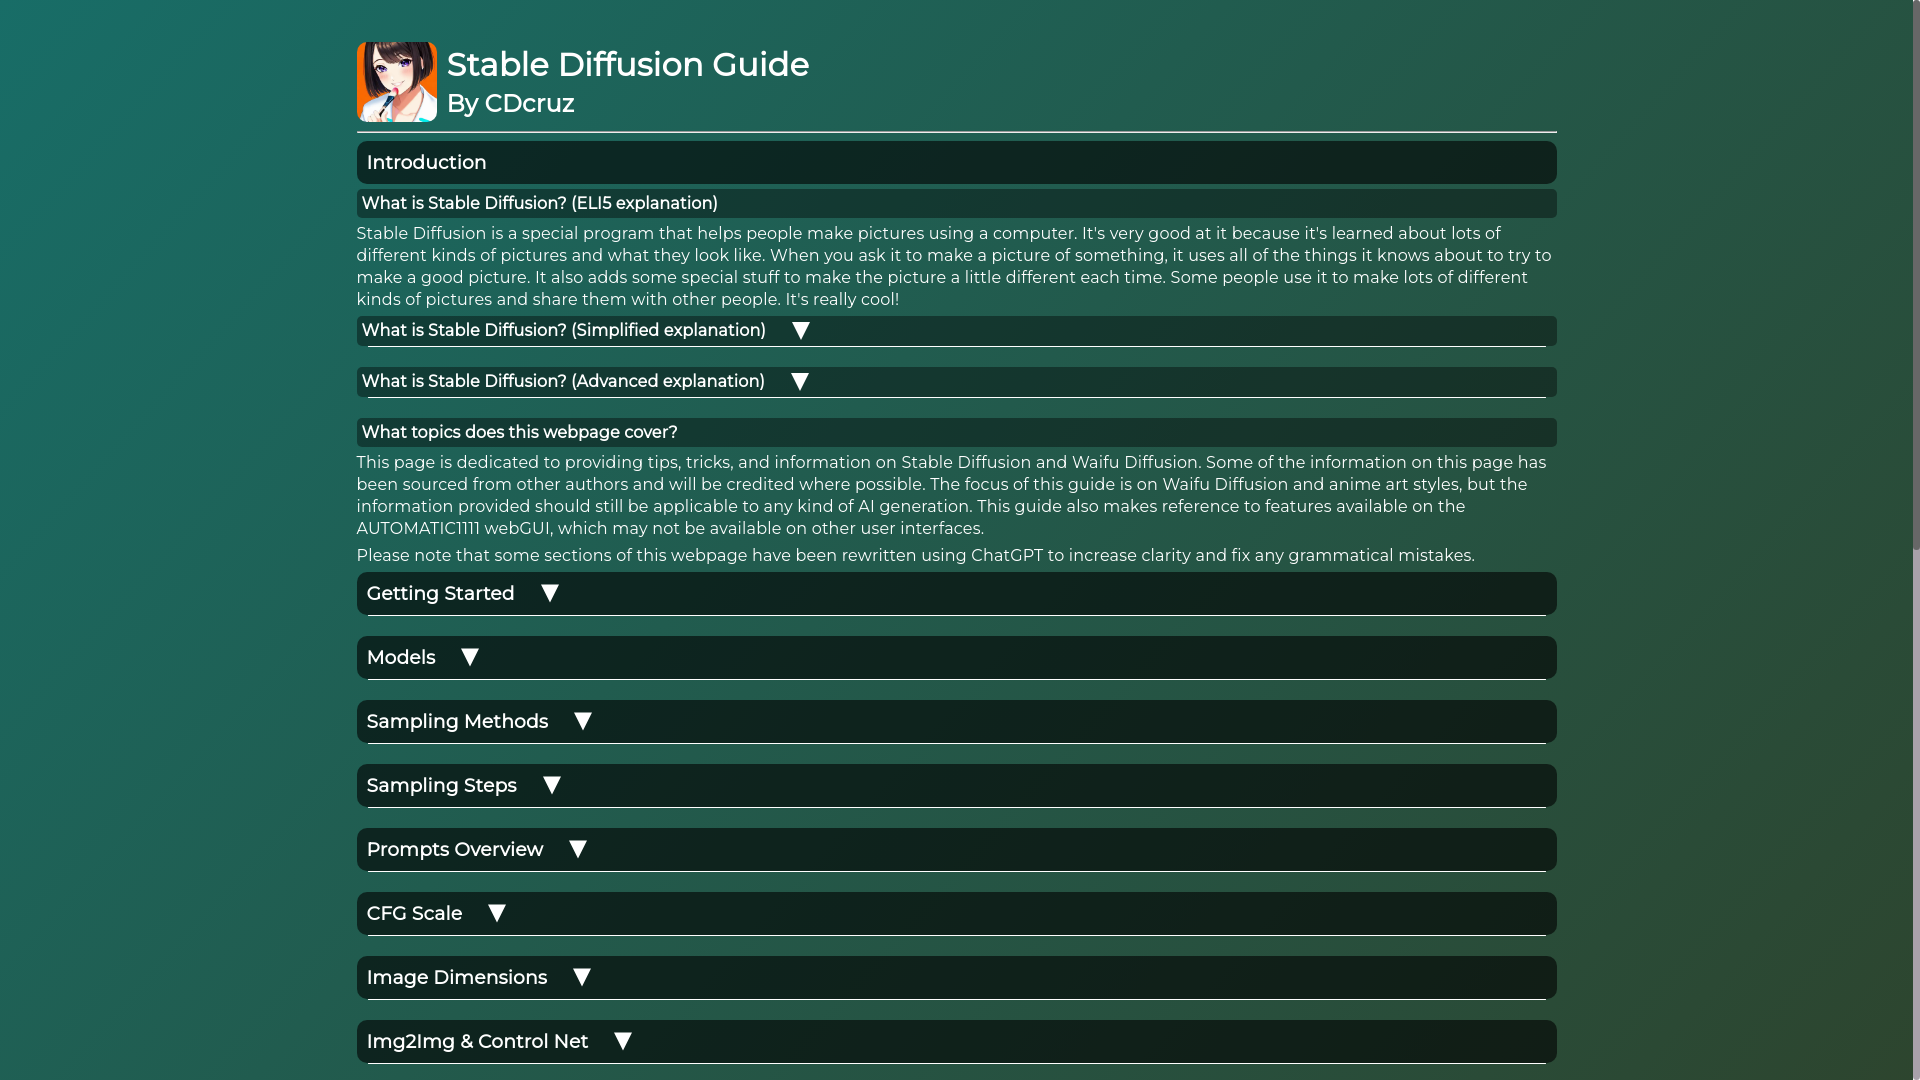Screen dimensions: 1920x1080
Task: Open the Sampling Methods section label
Action: pos(457,722)
